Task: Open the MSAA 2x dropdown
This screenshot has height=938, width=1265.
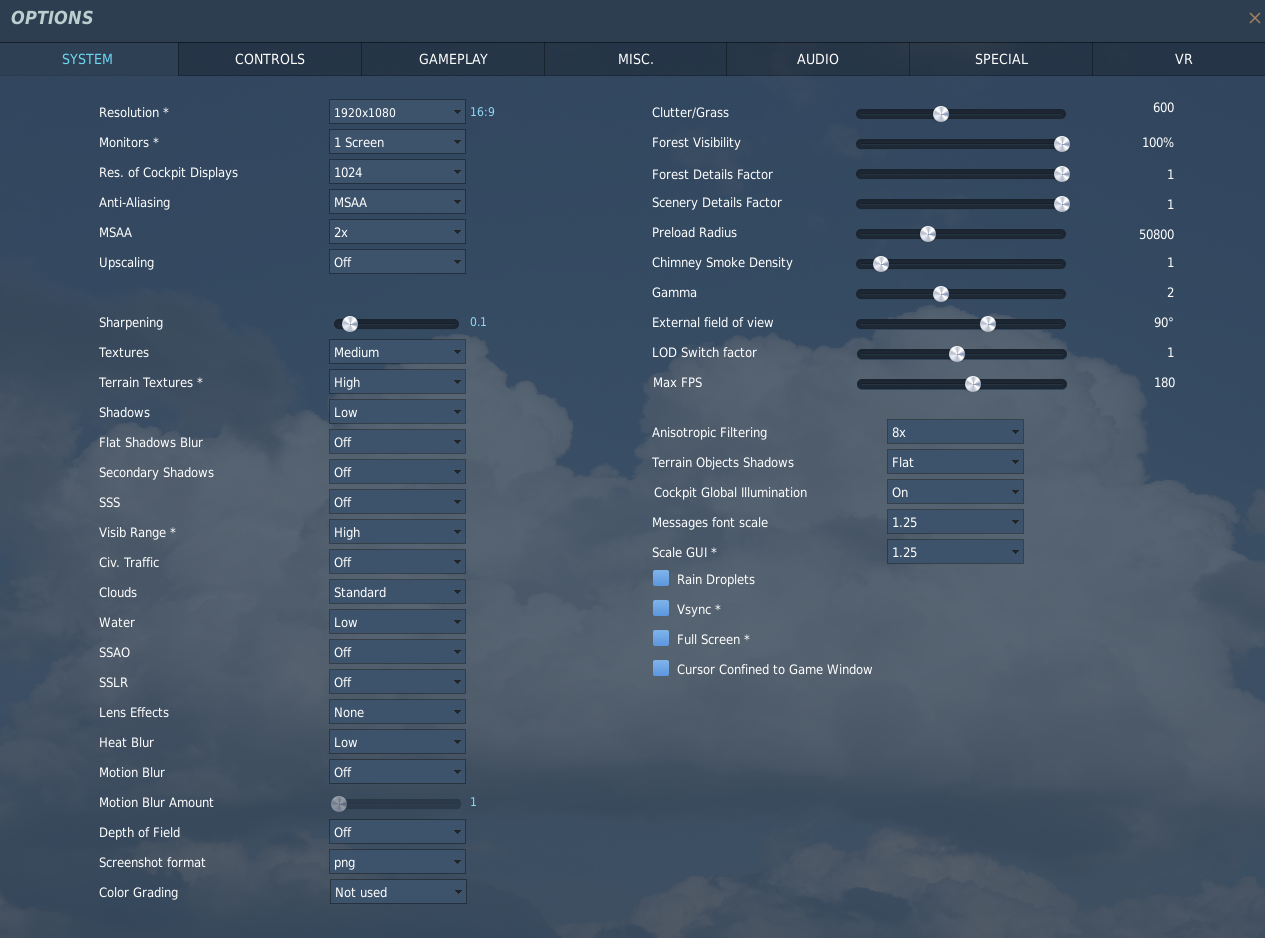Action: (397, 232)
